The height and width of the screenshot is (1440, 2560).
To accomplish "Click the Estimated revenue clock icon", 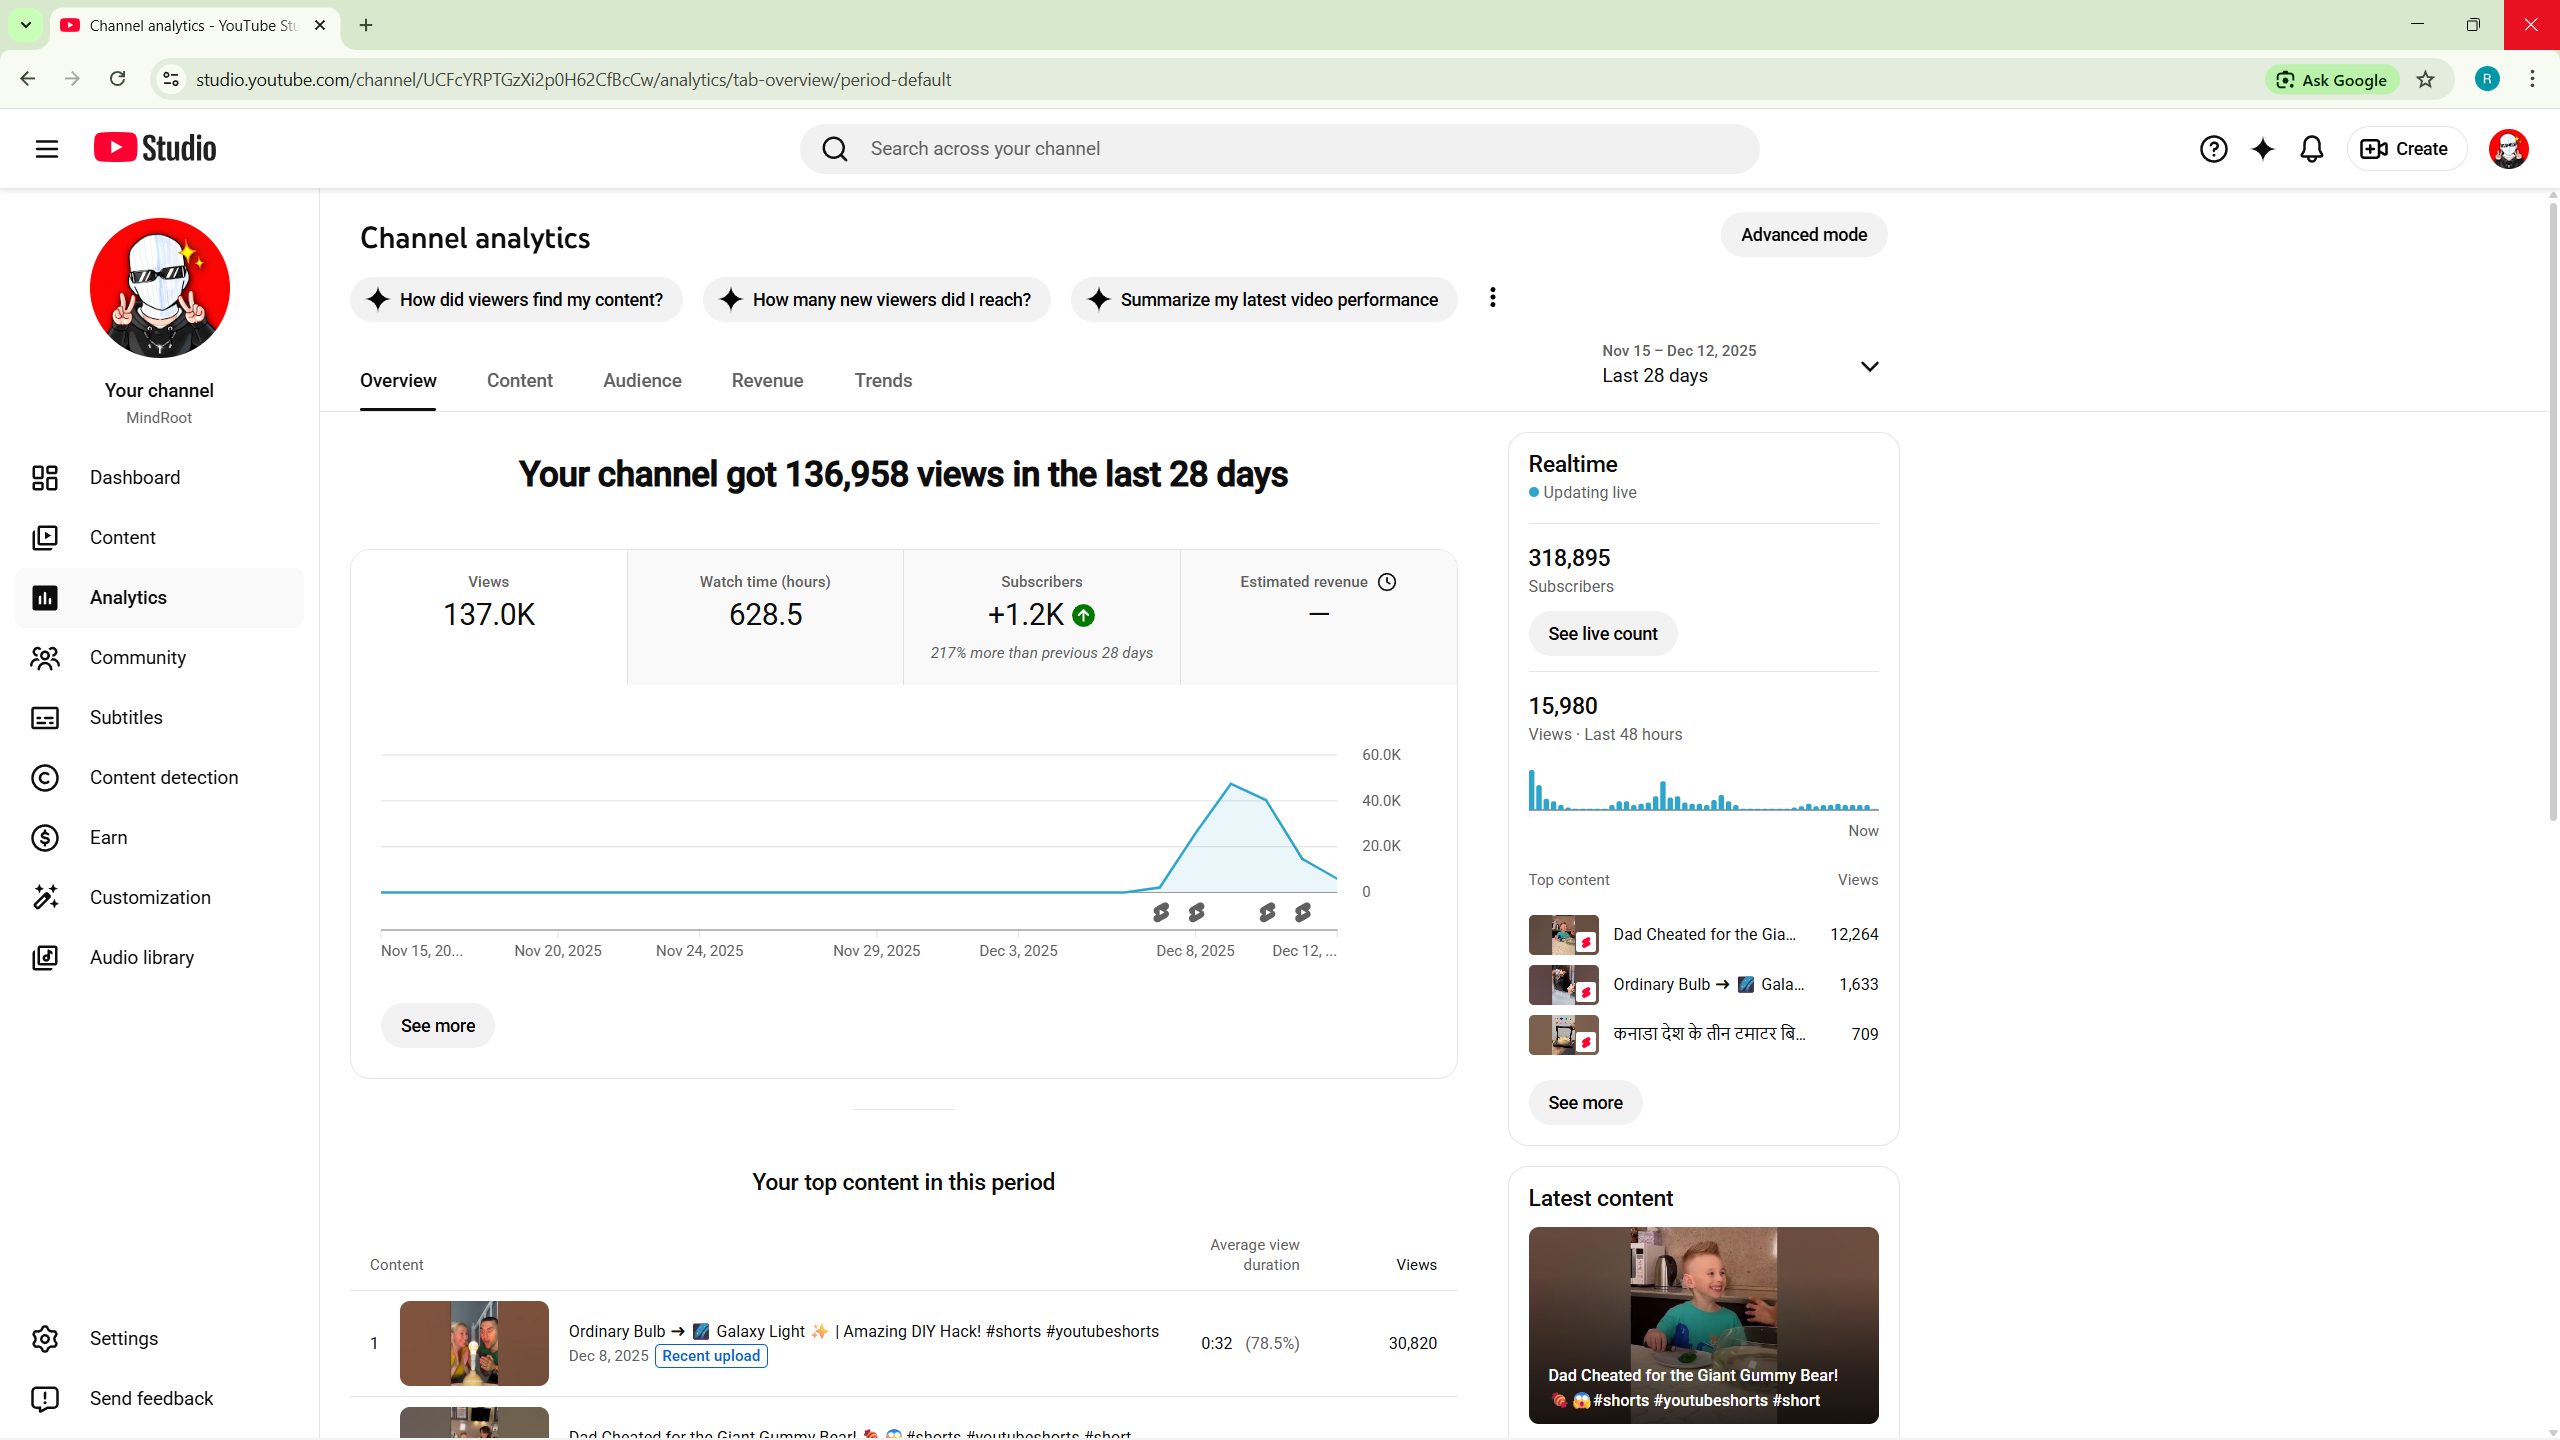I will [1387, 582].
